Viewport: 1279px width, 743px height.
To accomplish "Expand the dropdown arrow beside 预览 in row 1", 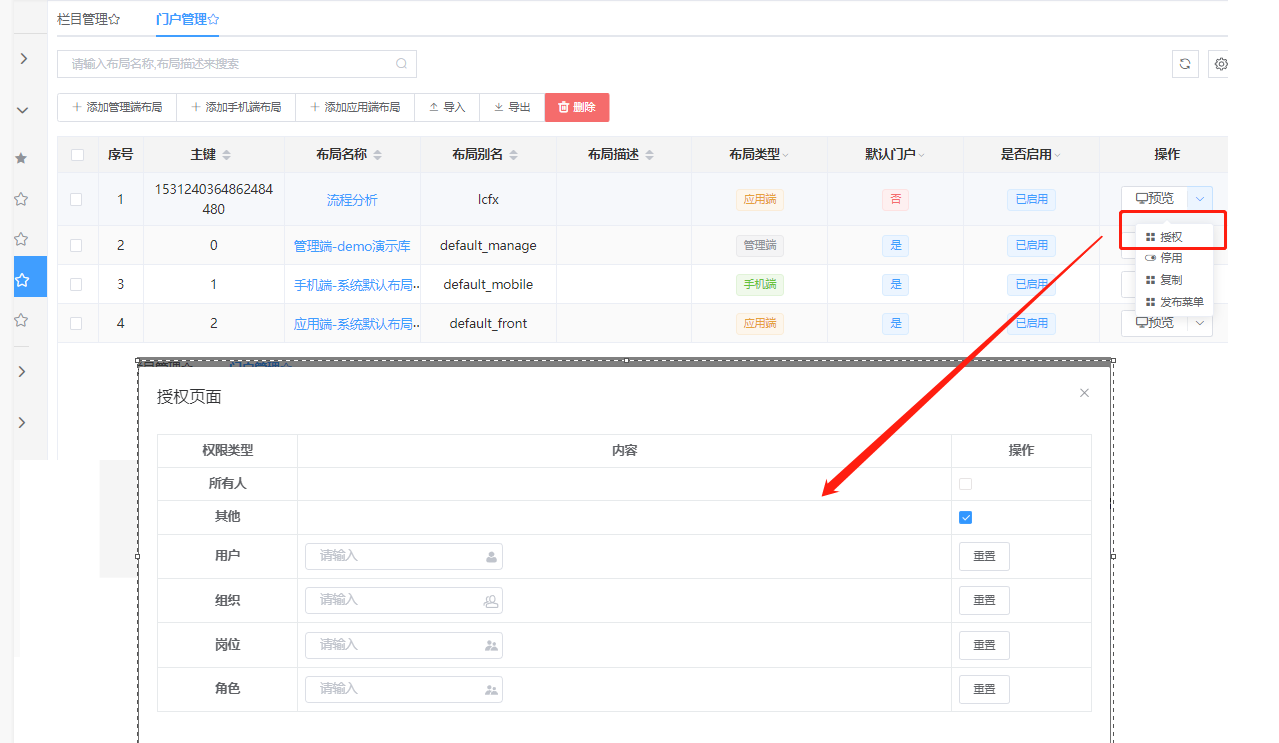I will click(x=1200, y=198).
